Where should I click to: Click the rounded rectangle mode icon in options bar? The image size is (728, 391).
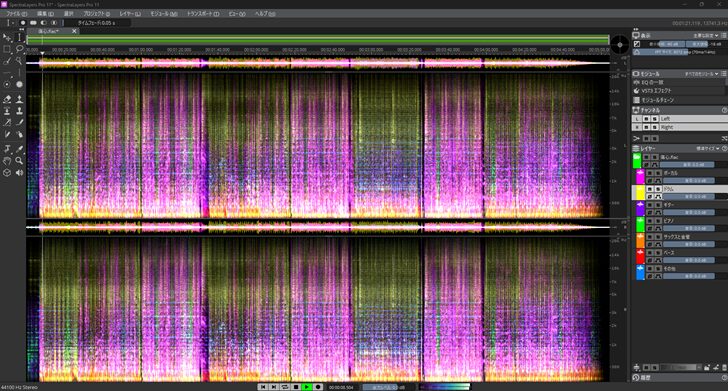[x=33, y=22]
